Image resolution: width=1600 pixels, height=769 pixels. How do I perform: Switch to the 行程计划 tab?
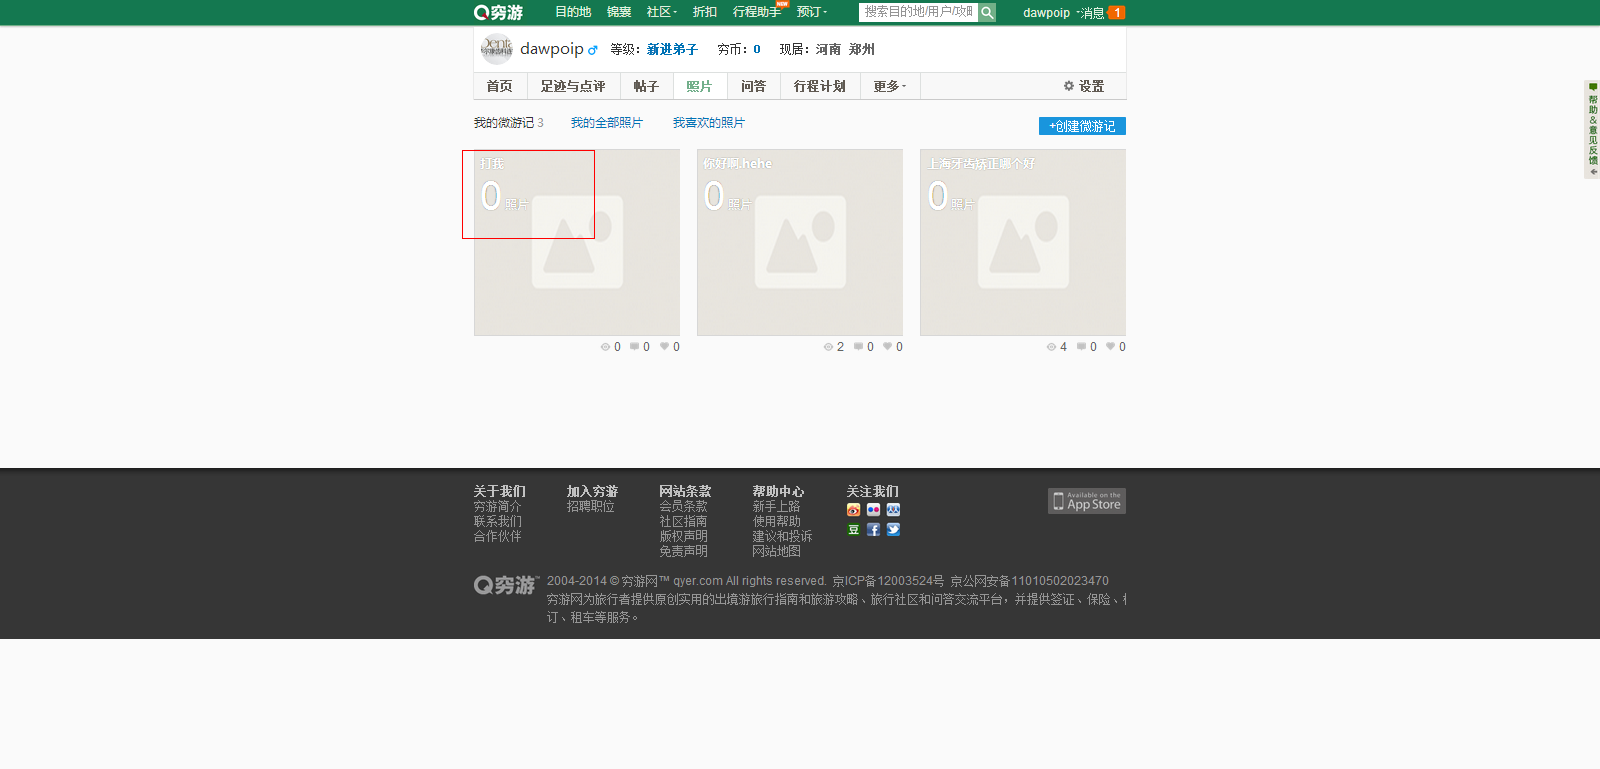point(819,87)
